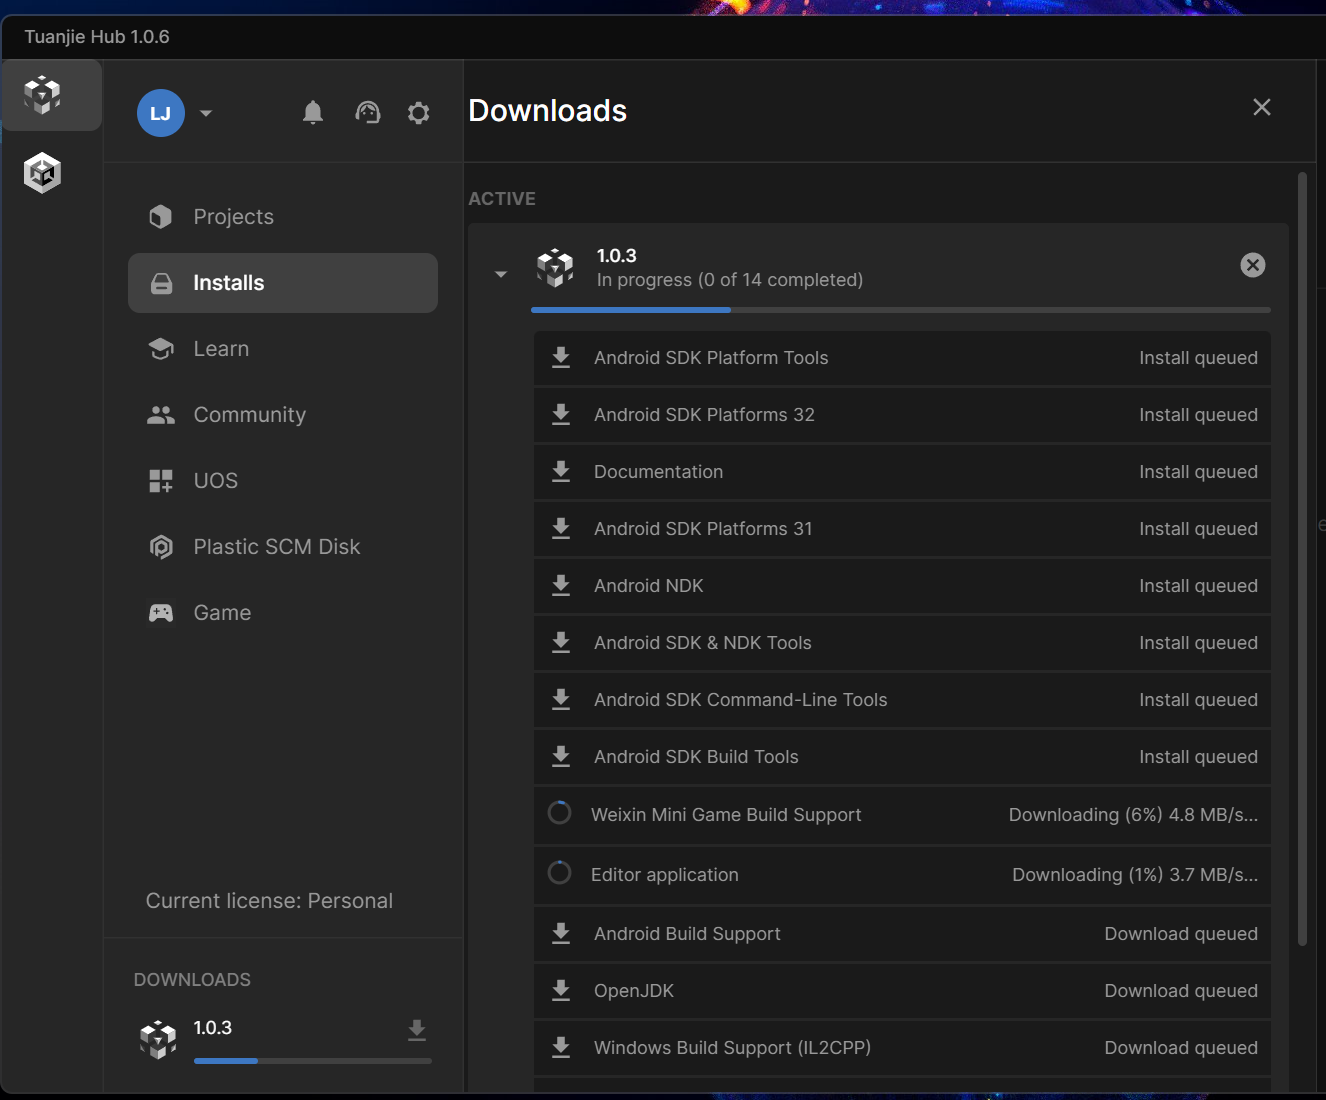
Task: Click Downloading (6%) 4.8 MB/s status
Action: [1133, 815]
